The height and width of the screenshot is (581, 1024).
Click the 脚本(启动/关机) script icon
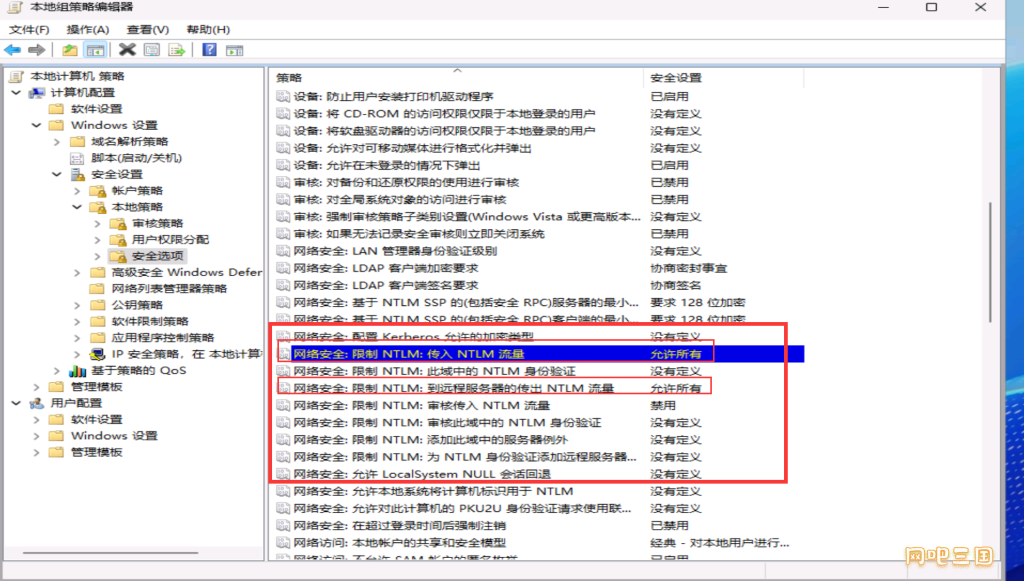point(77,158)
